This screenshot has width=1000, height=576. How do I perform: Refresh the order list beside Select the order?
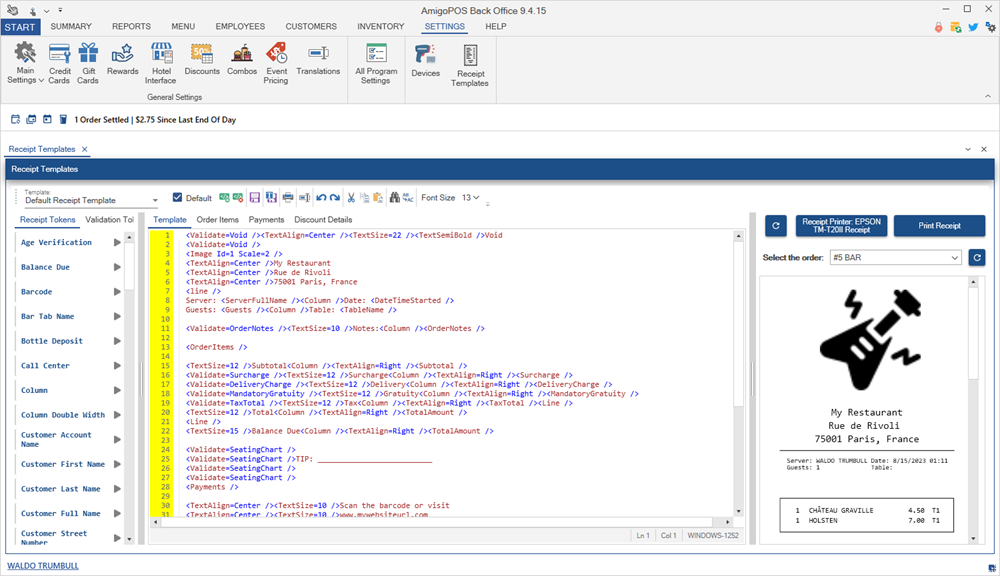click(x=977, y=258)
